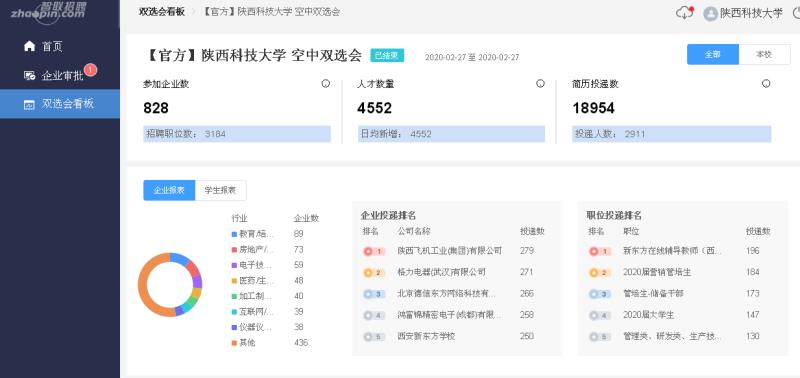Click the cloud download icon with red dot

click(x=685, y=13)
